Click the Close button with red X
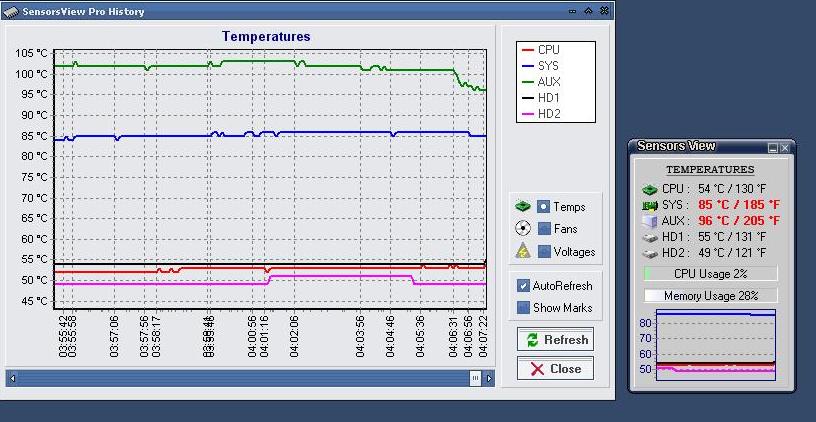The image size is (816, 422). [555, 368]
